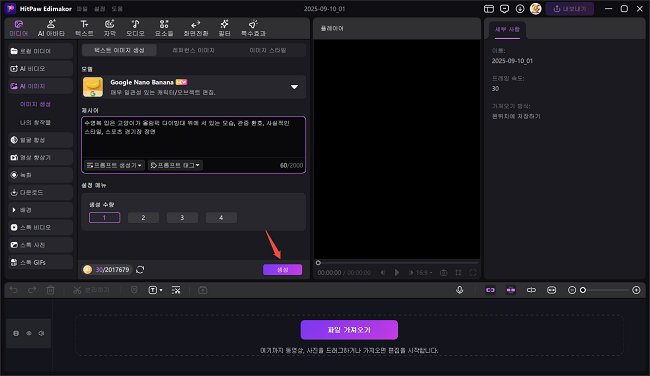Select generation quantity 3
The image size is (650, 376).
[182, 218]
